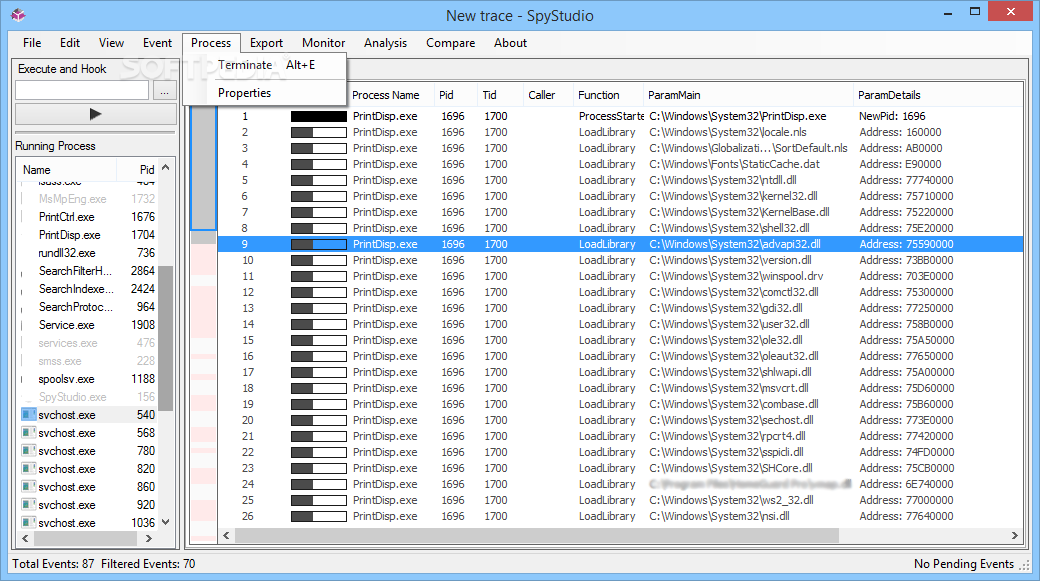Click svchost.exe icon for Pid 540
This screenshot has width=1040, height=581.
coord(28,415)
